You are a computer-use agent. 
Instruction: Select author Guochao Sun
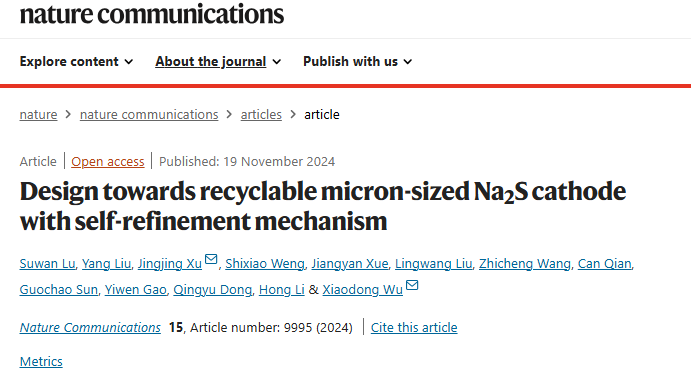pos(59,289)
